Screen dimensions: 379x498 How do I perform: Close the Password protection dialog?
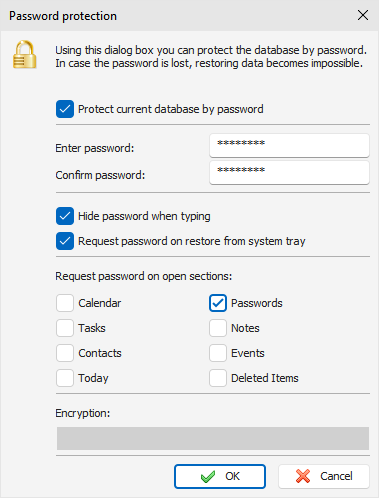click(x=363, y=15)
